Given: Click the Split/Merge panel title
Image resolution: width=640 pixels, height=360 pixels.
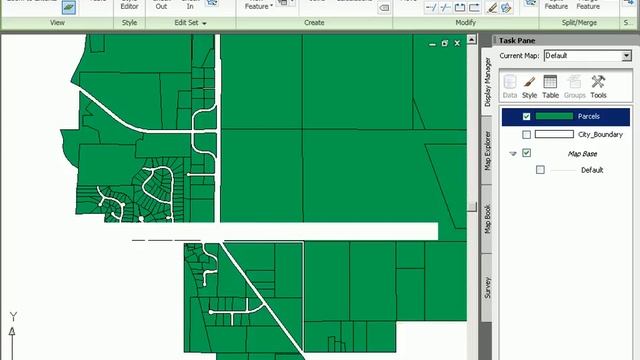Looking at the screenshot, I should click(x=579, y=23).
